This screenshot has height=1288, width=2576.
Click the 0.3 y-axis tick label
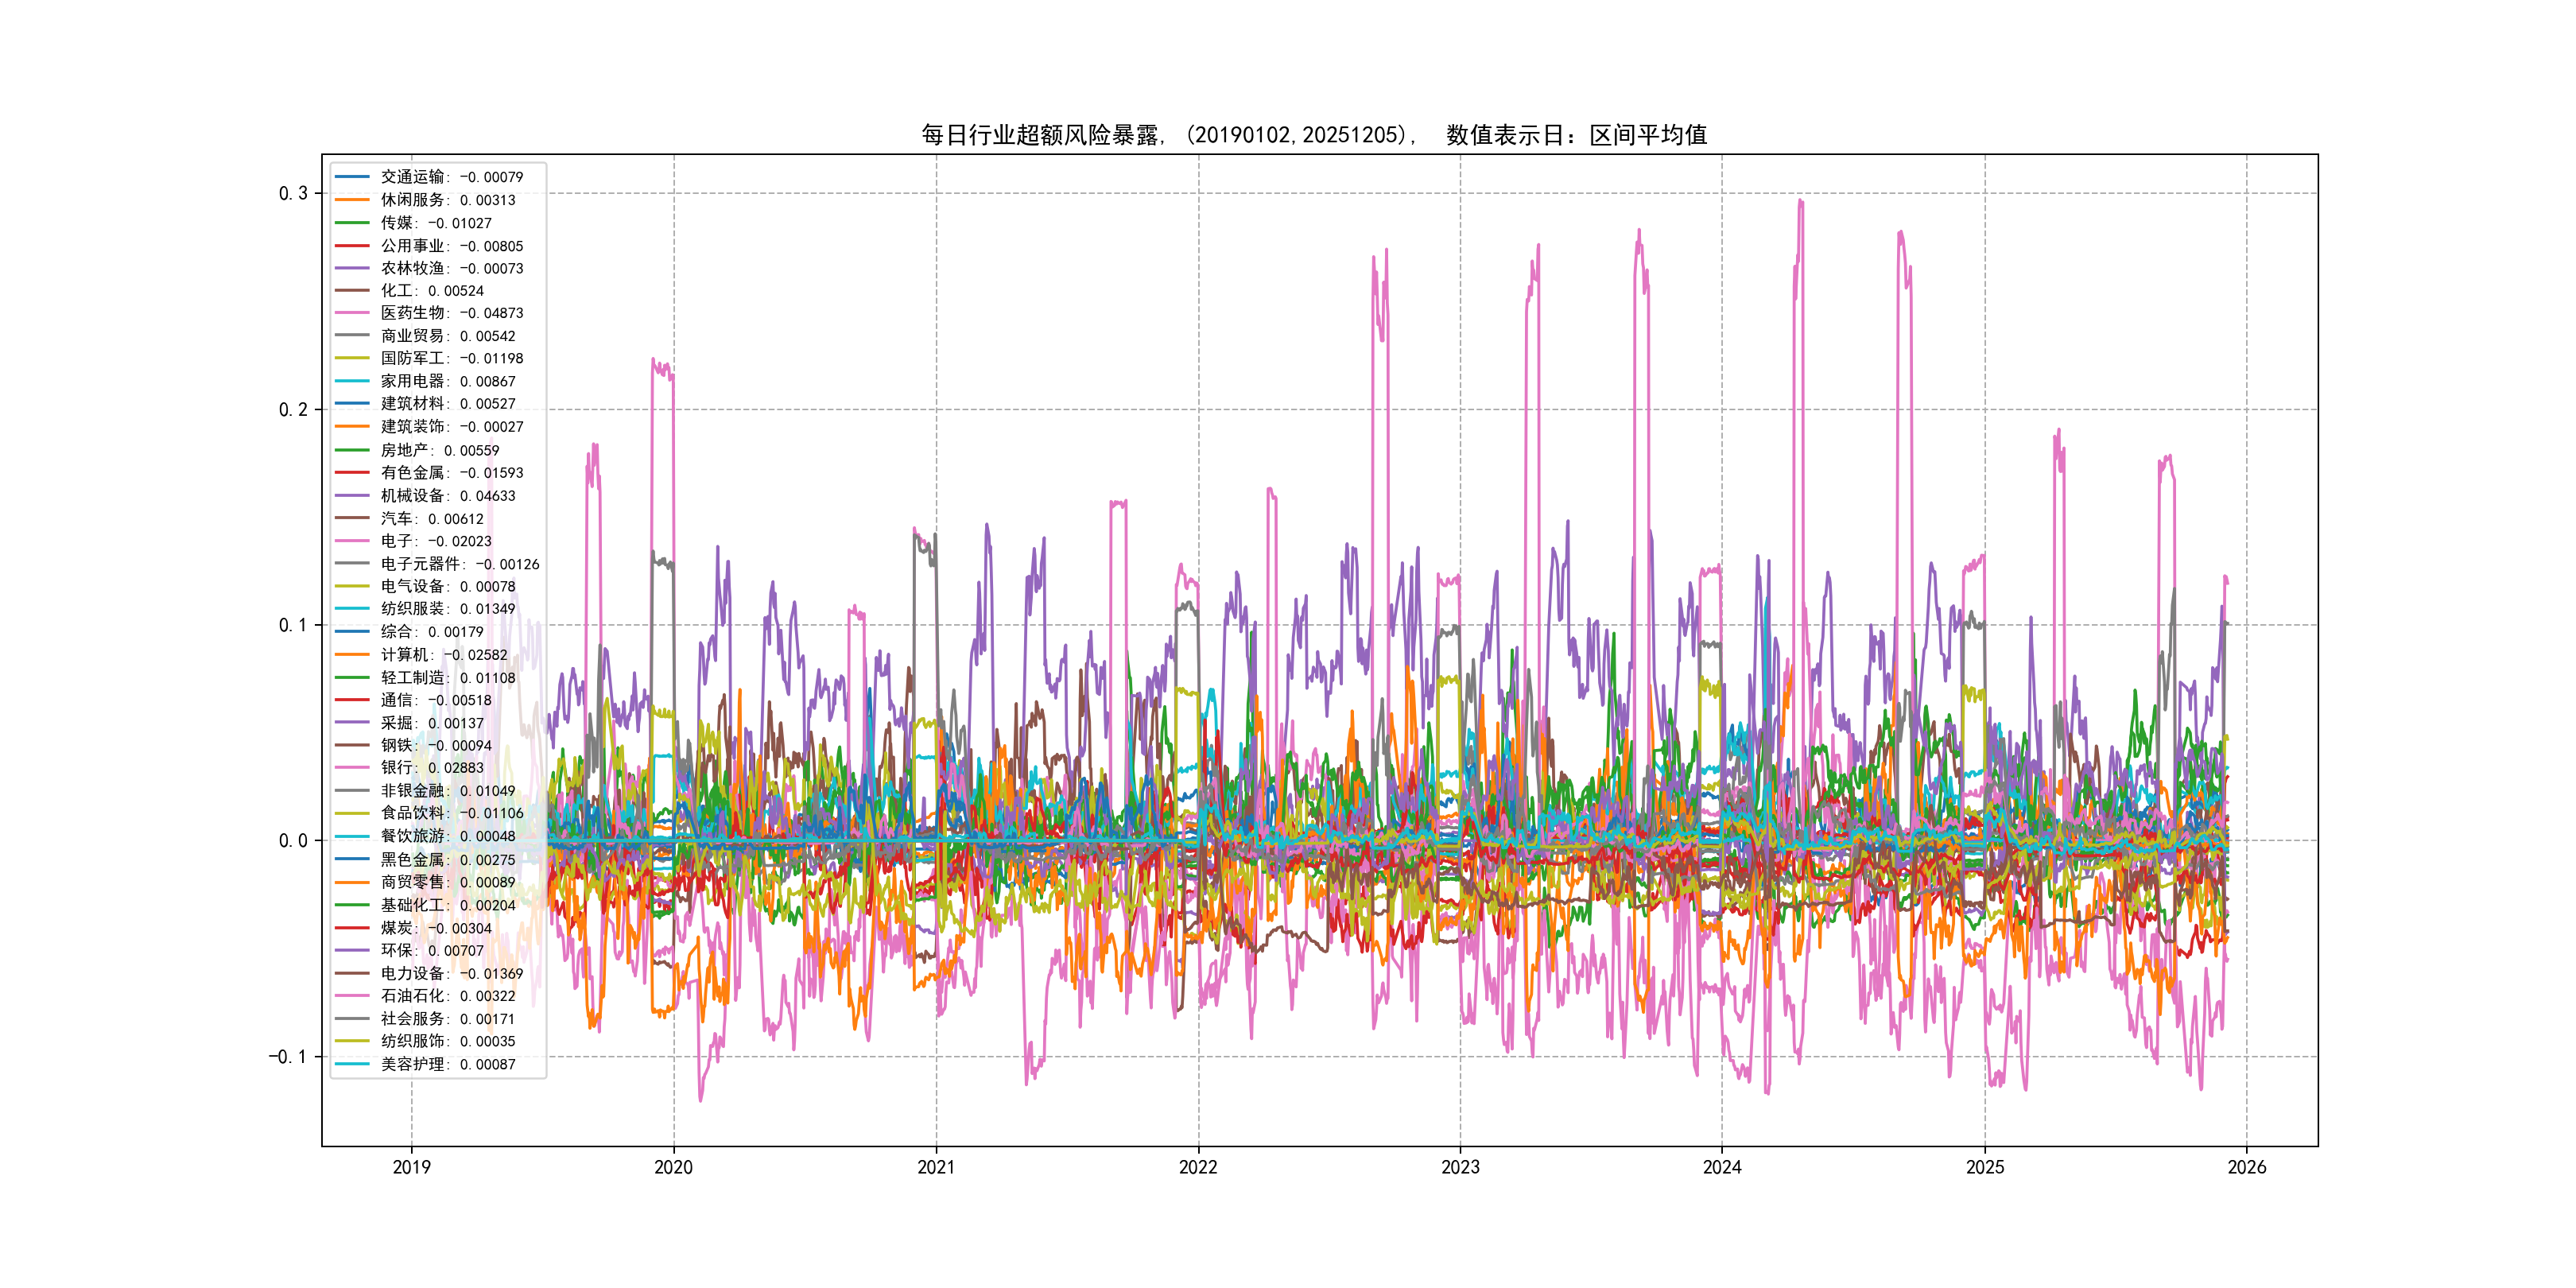coord(293,193)
